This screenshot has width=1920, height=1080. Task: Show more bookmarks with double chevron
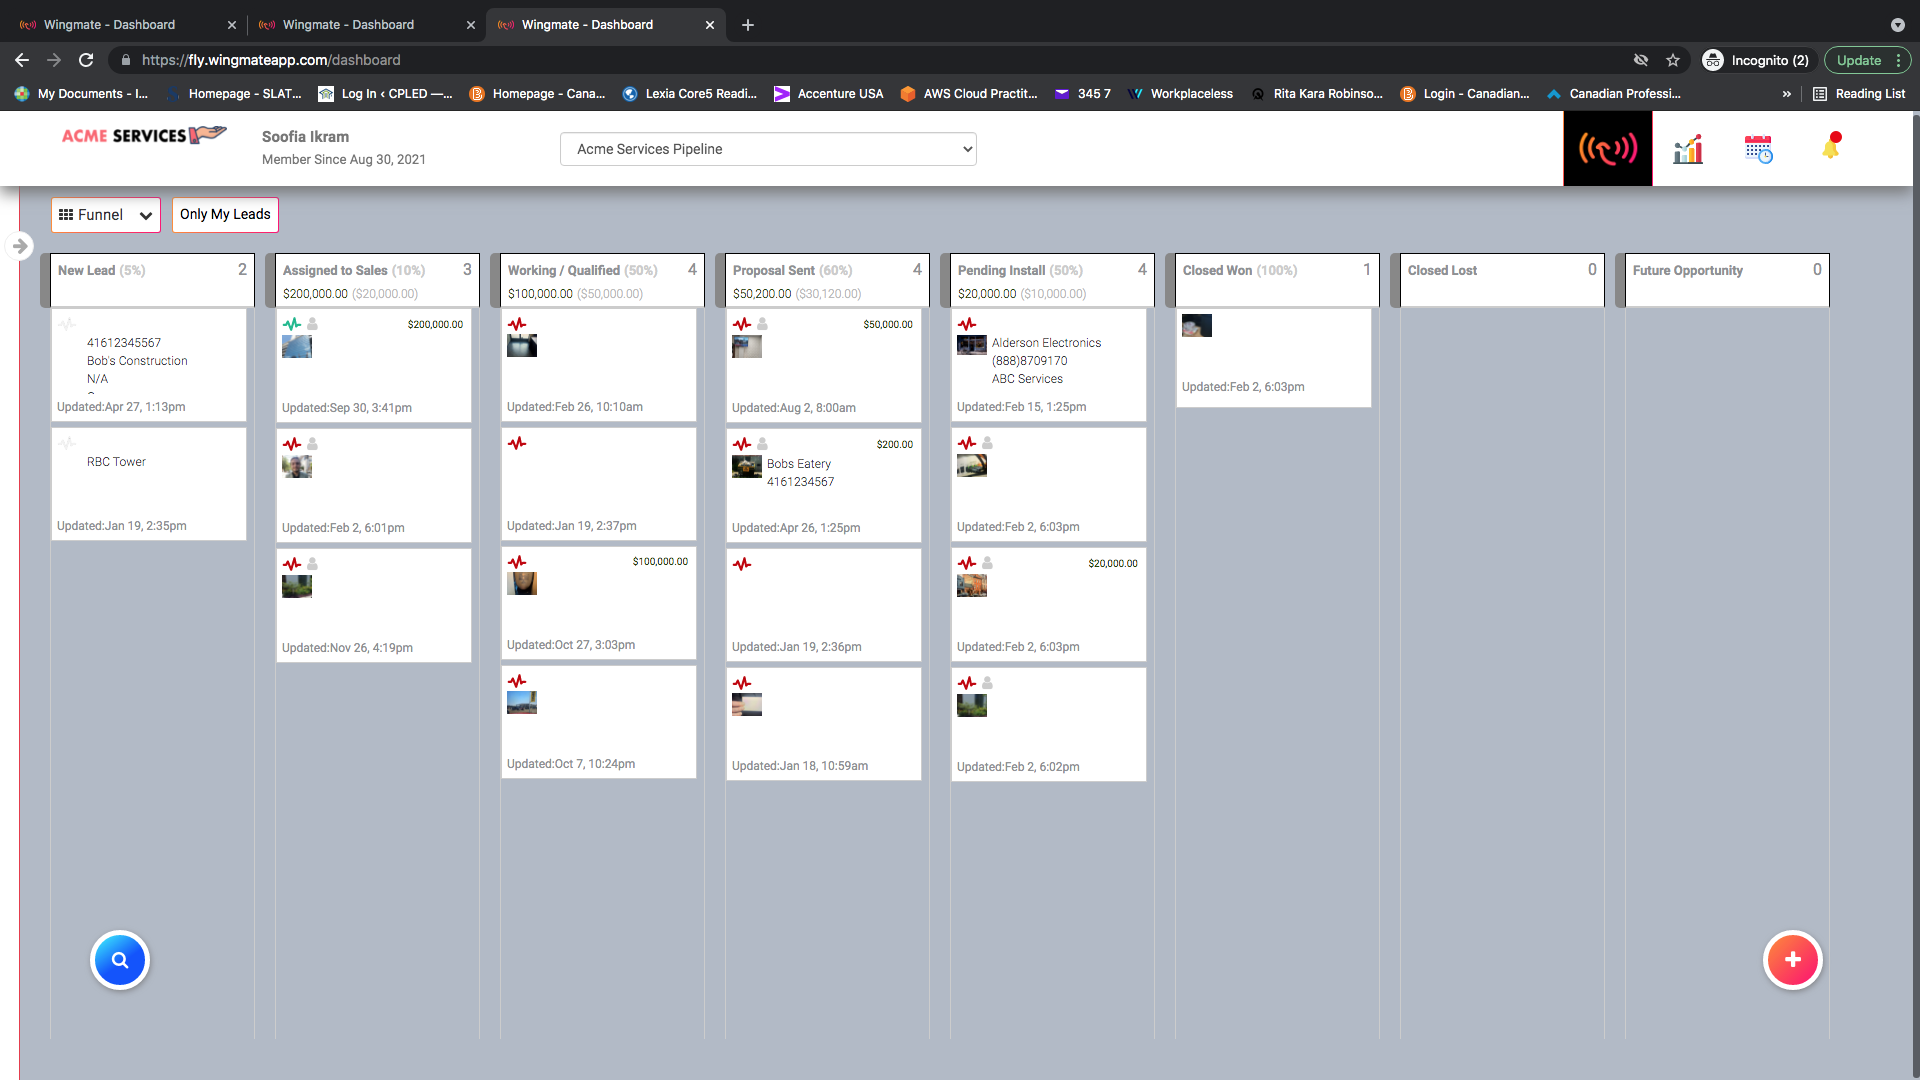point(1787,94)
